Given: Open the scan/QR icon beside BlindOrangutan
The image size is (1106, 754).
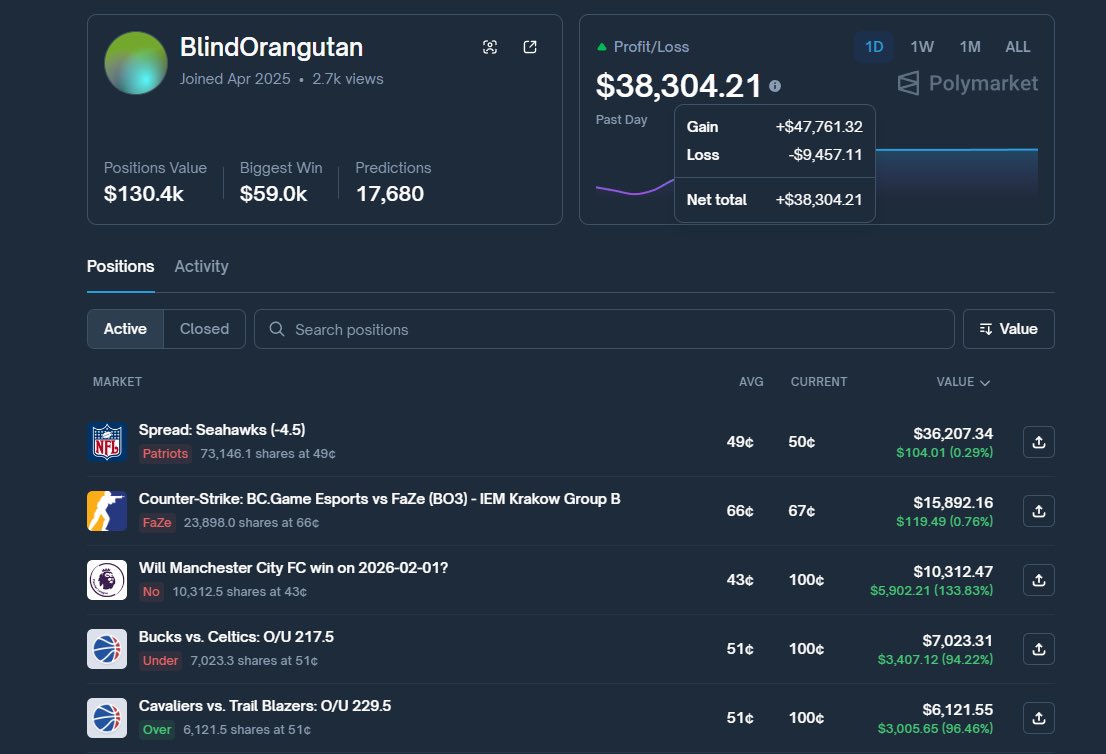Looking at the screenshot, I should click(x=490, y=47).
